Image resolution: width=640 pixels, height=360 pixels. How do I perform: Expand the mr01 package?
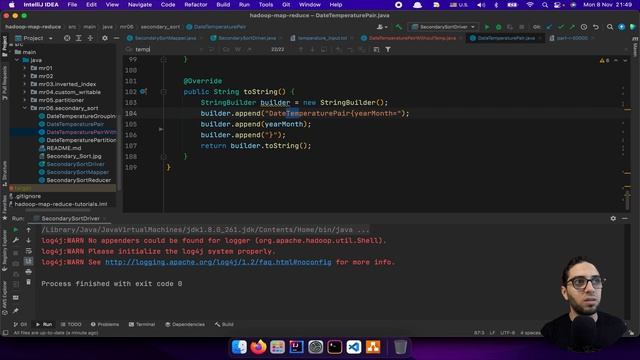25,68
